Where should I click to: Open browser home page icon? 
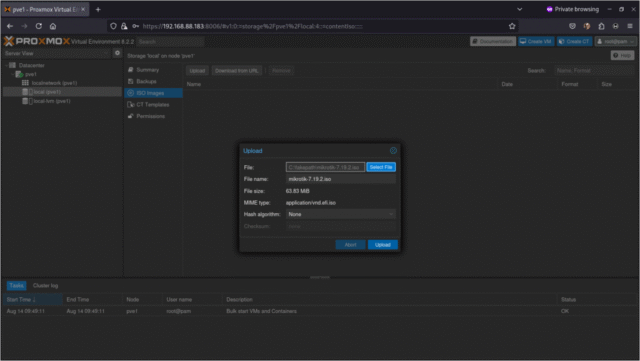click(53, 26)
